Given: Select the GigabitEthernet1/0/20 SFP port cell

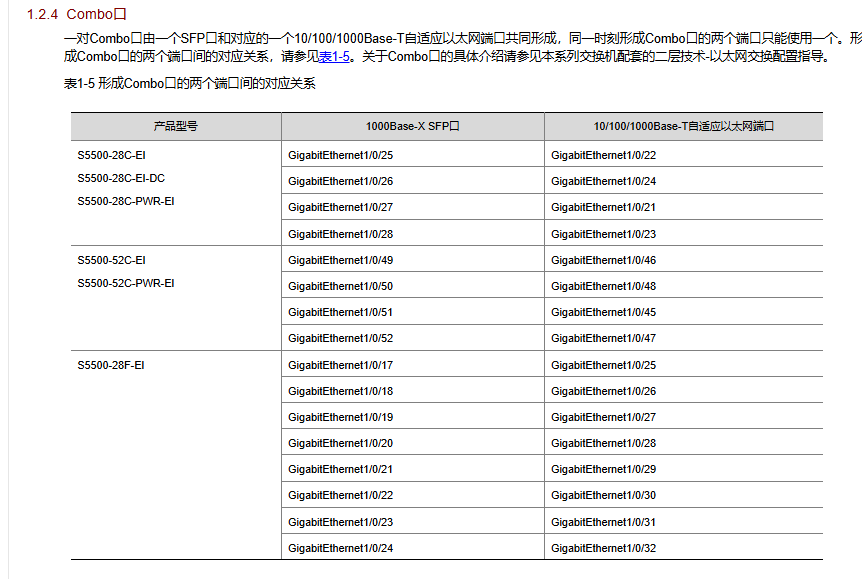Looking at the screenshot, I should tap(340, 443).
